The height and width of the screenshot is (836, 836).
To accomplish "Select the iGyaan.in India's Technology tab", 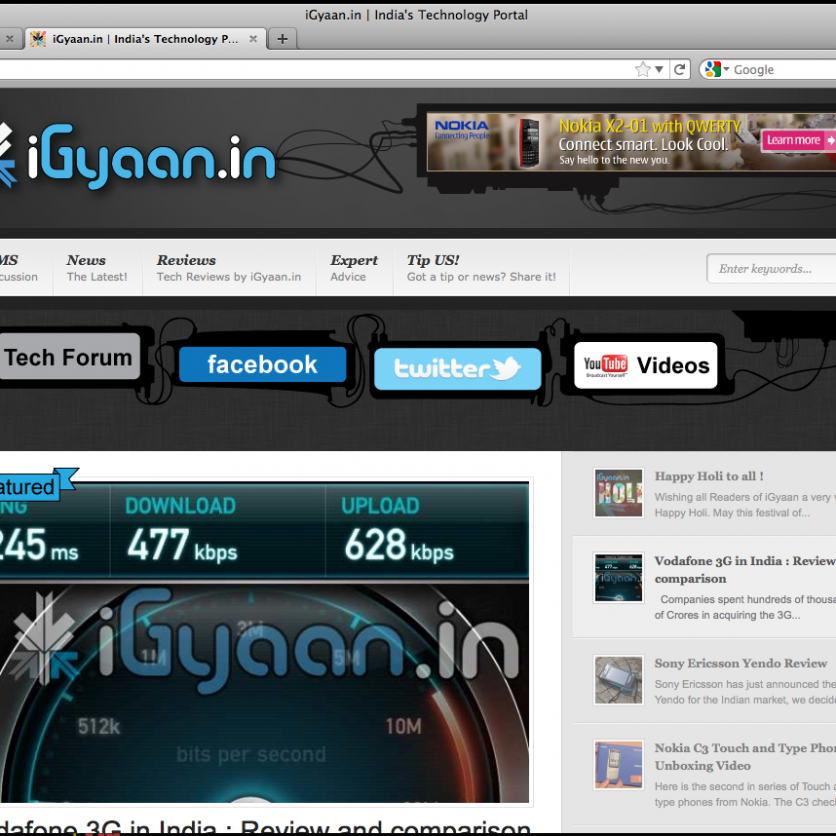I will (140, 39).
